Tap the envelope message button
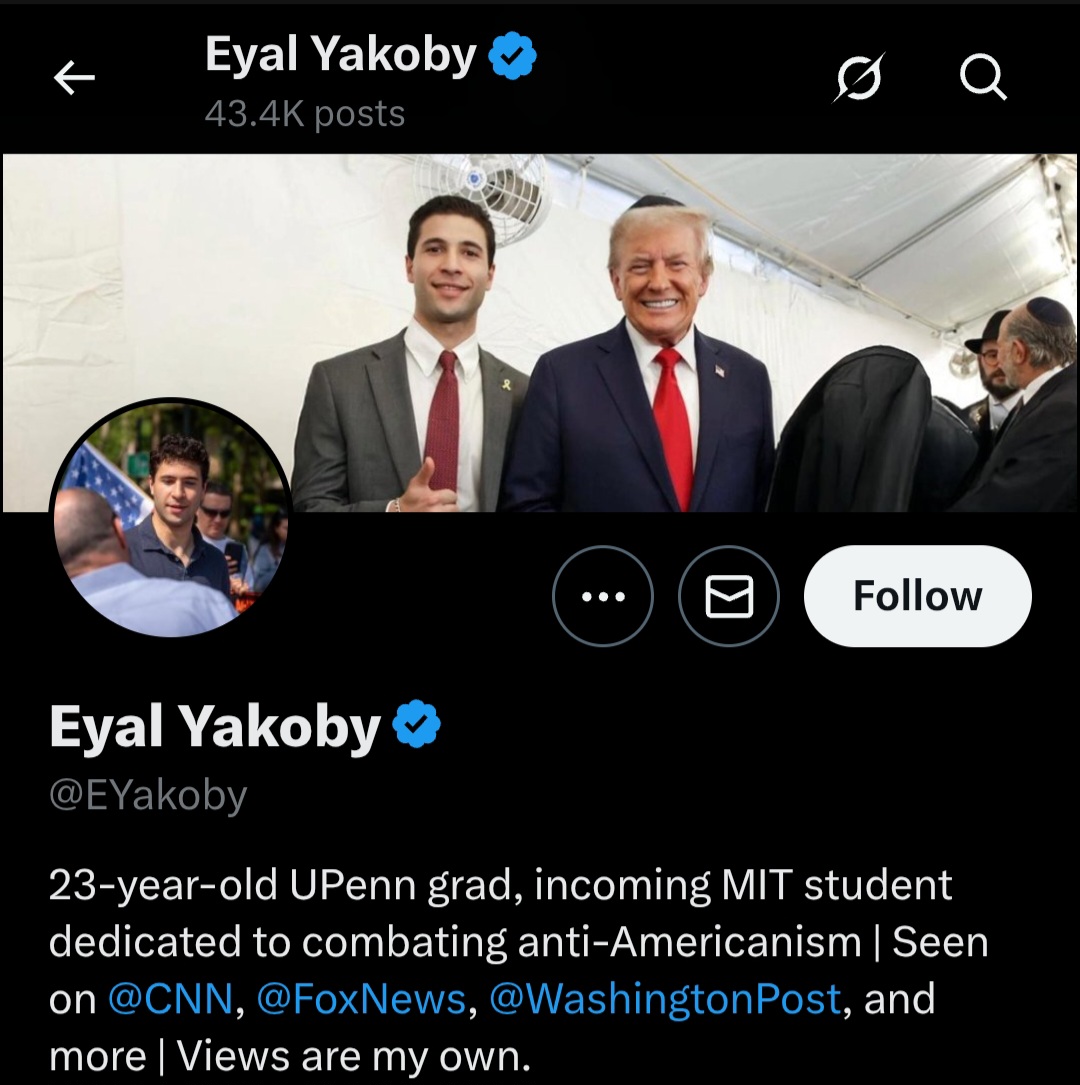 click(x=729, y=597)
